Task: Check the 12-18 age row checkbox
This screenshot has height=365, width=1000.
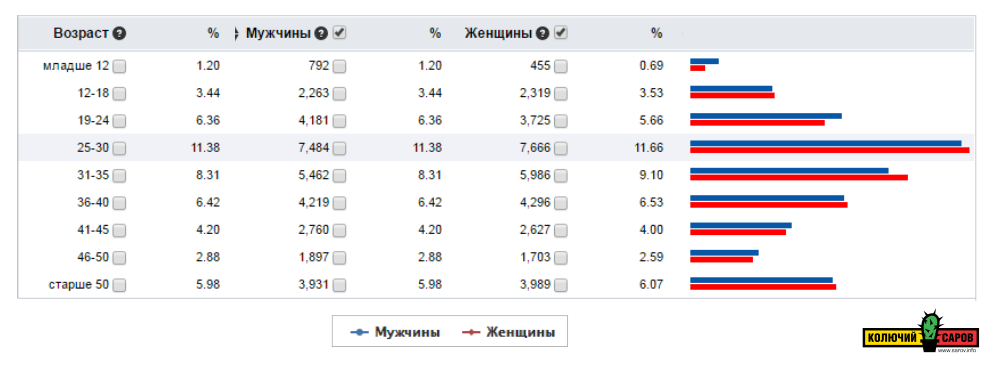Action: 119,94
